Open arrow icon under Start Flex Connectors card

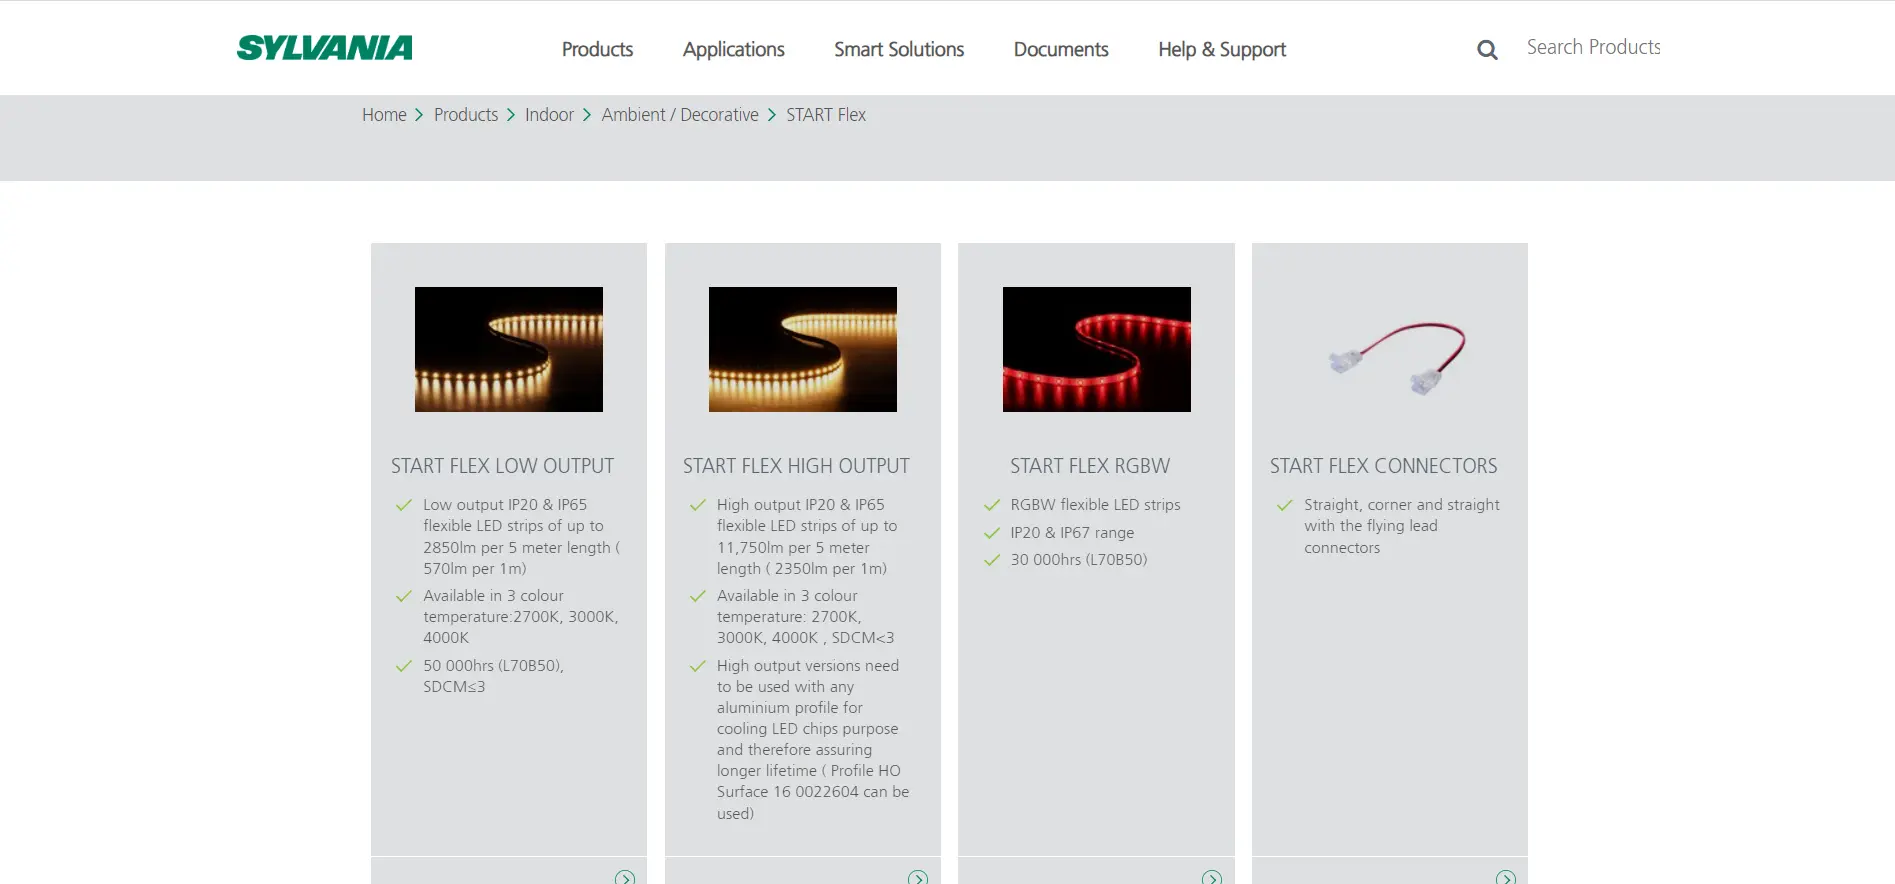coord(1506,877)
